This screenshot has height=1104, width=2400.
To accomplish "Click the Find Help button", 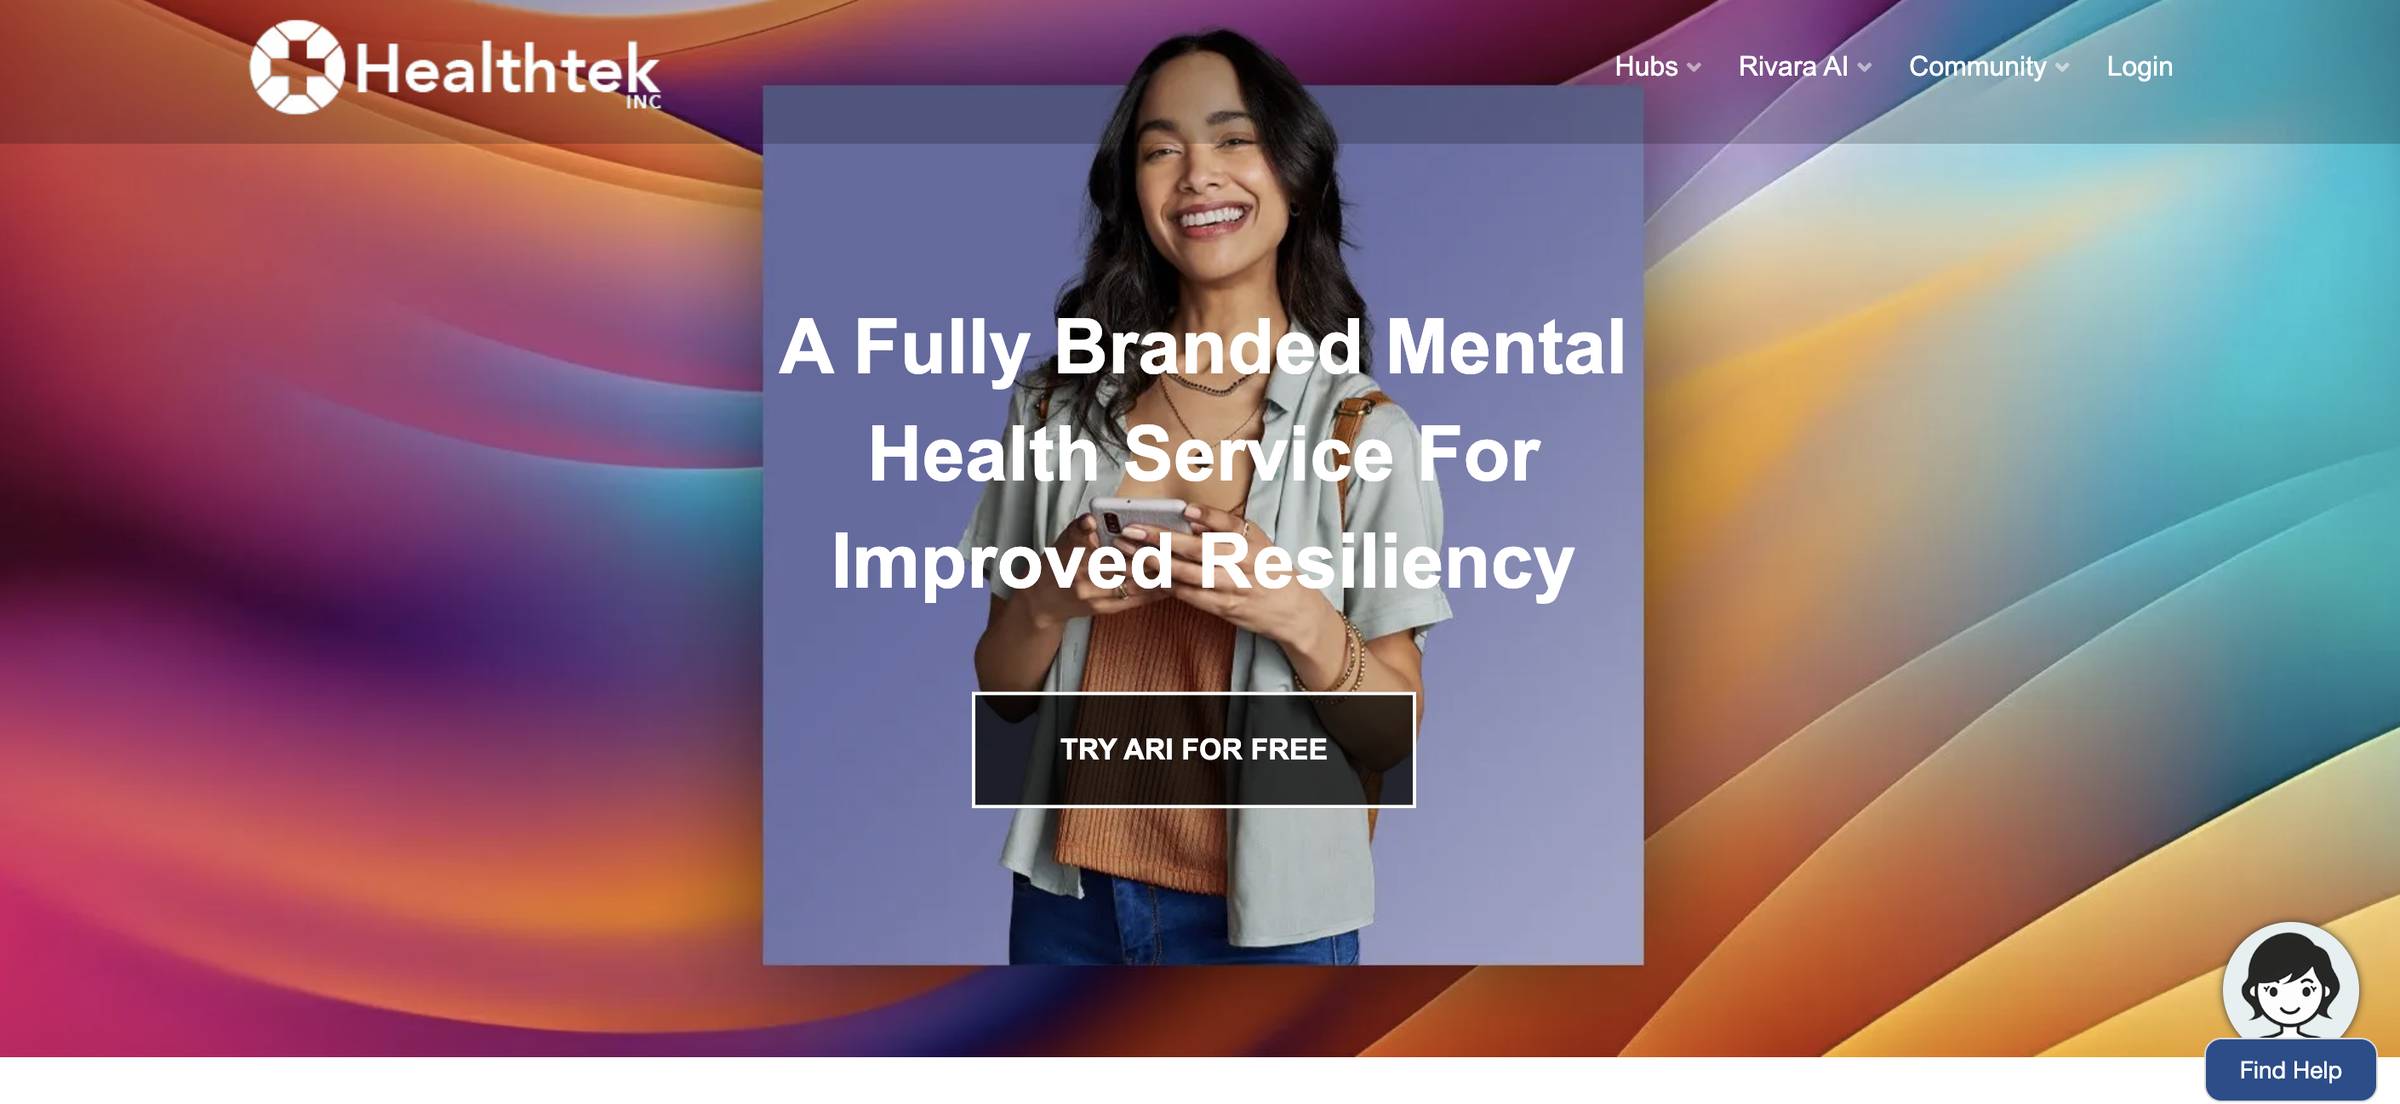I will pos(2290,1070).
